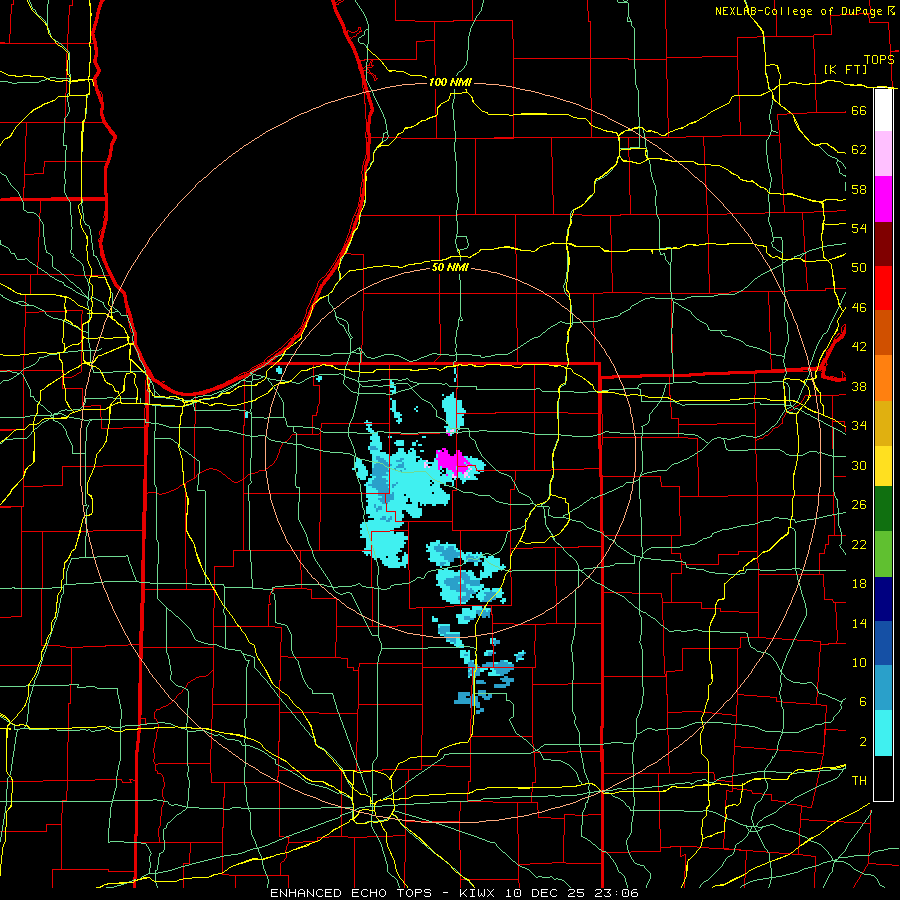The height and width of the screenshot is (900, 900).
Task: Click the '46' legend value
Action: coord(859,308)
